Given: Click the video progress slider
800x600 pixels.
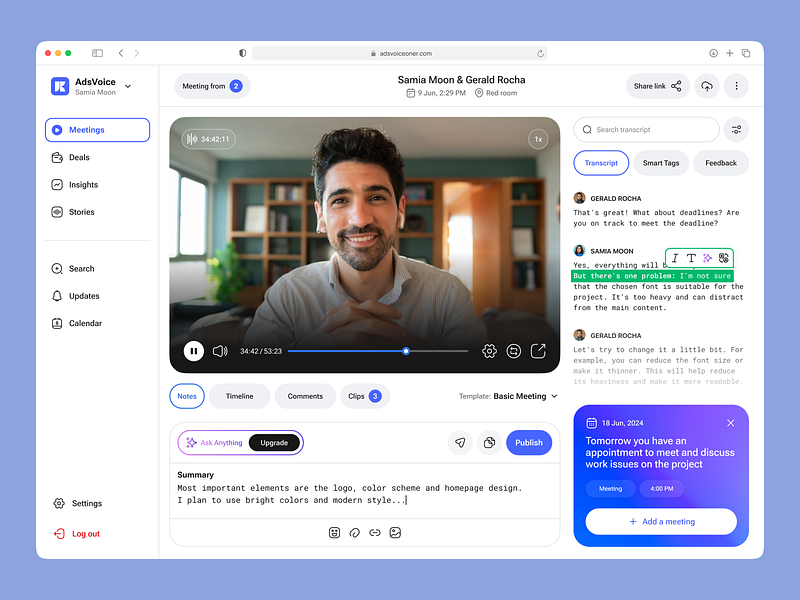Looking at the screenshot, I should 405,351.
